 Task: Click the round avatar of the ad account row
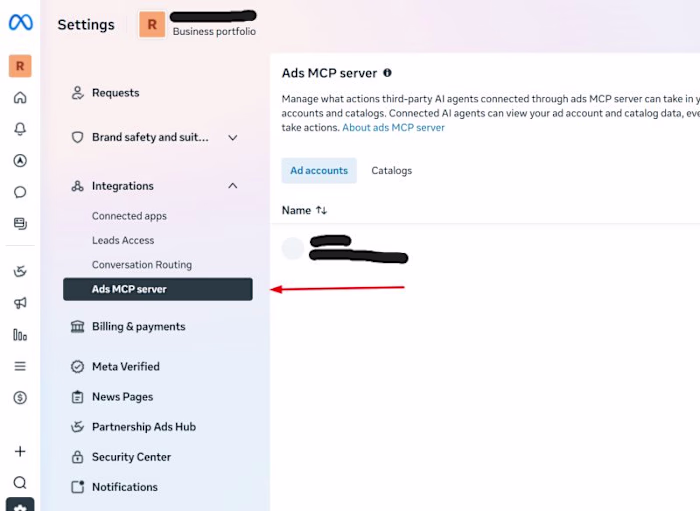(293, 249)
